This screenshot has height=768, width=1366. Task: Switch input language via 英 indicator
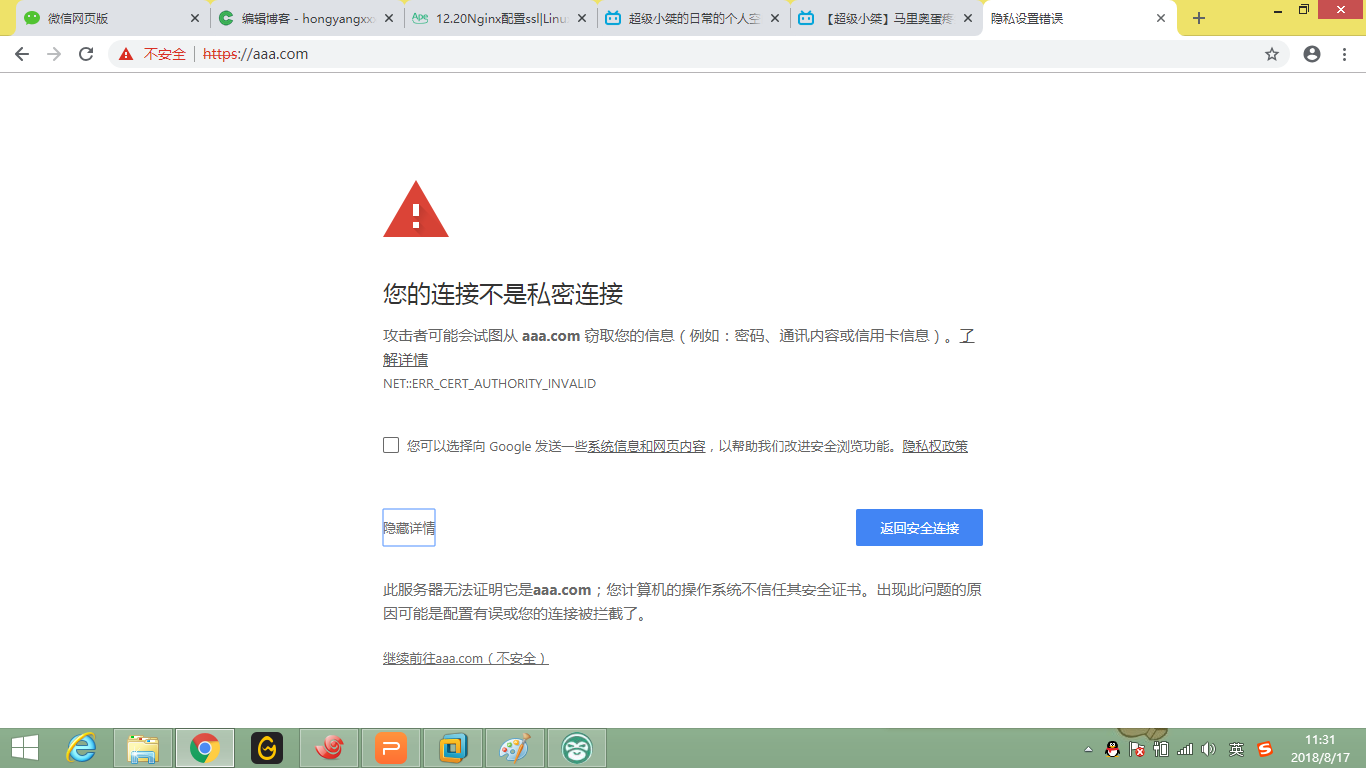[x=1237, y=749]
